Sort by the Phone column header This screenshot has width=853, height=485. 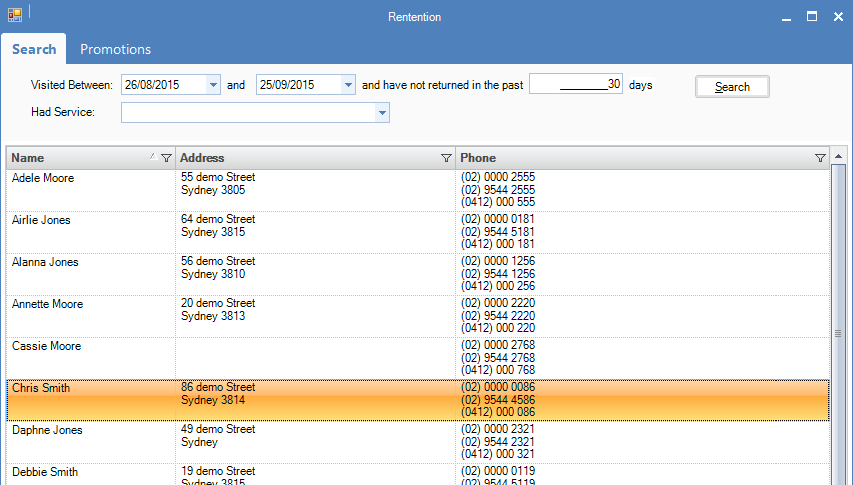click(x=630, y=158)
